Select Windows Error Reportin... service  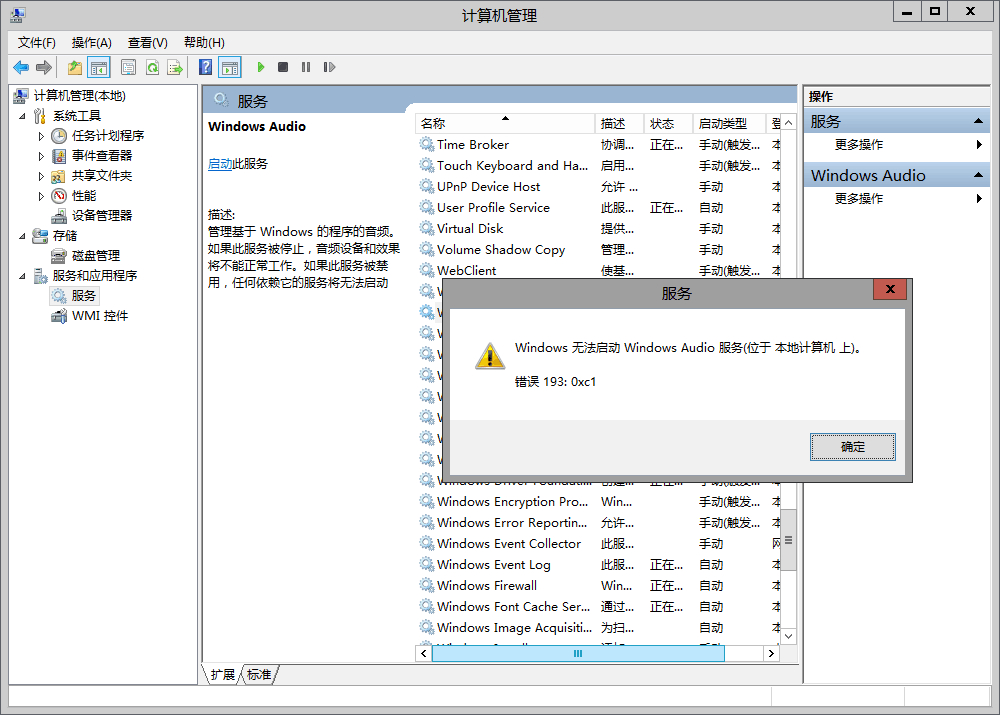coord(598,523)
